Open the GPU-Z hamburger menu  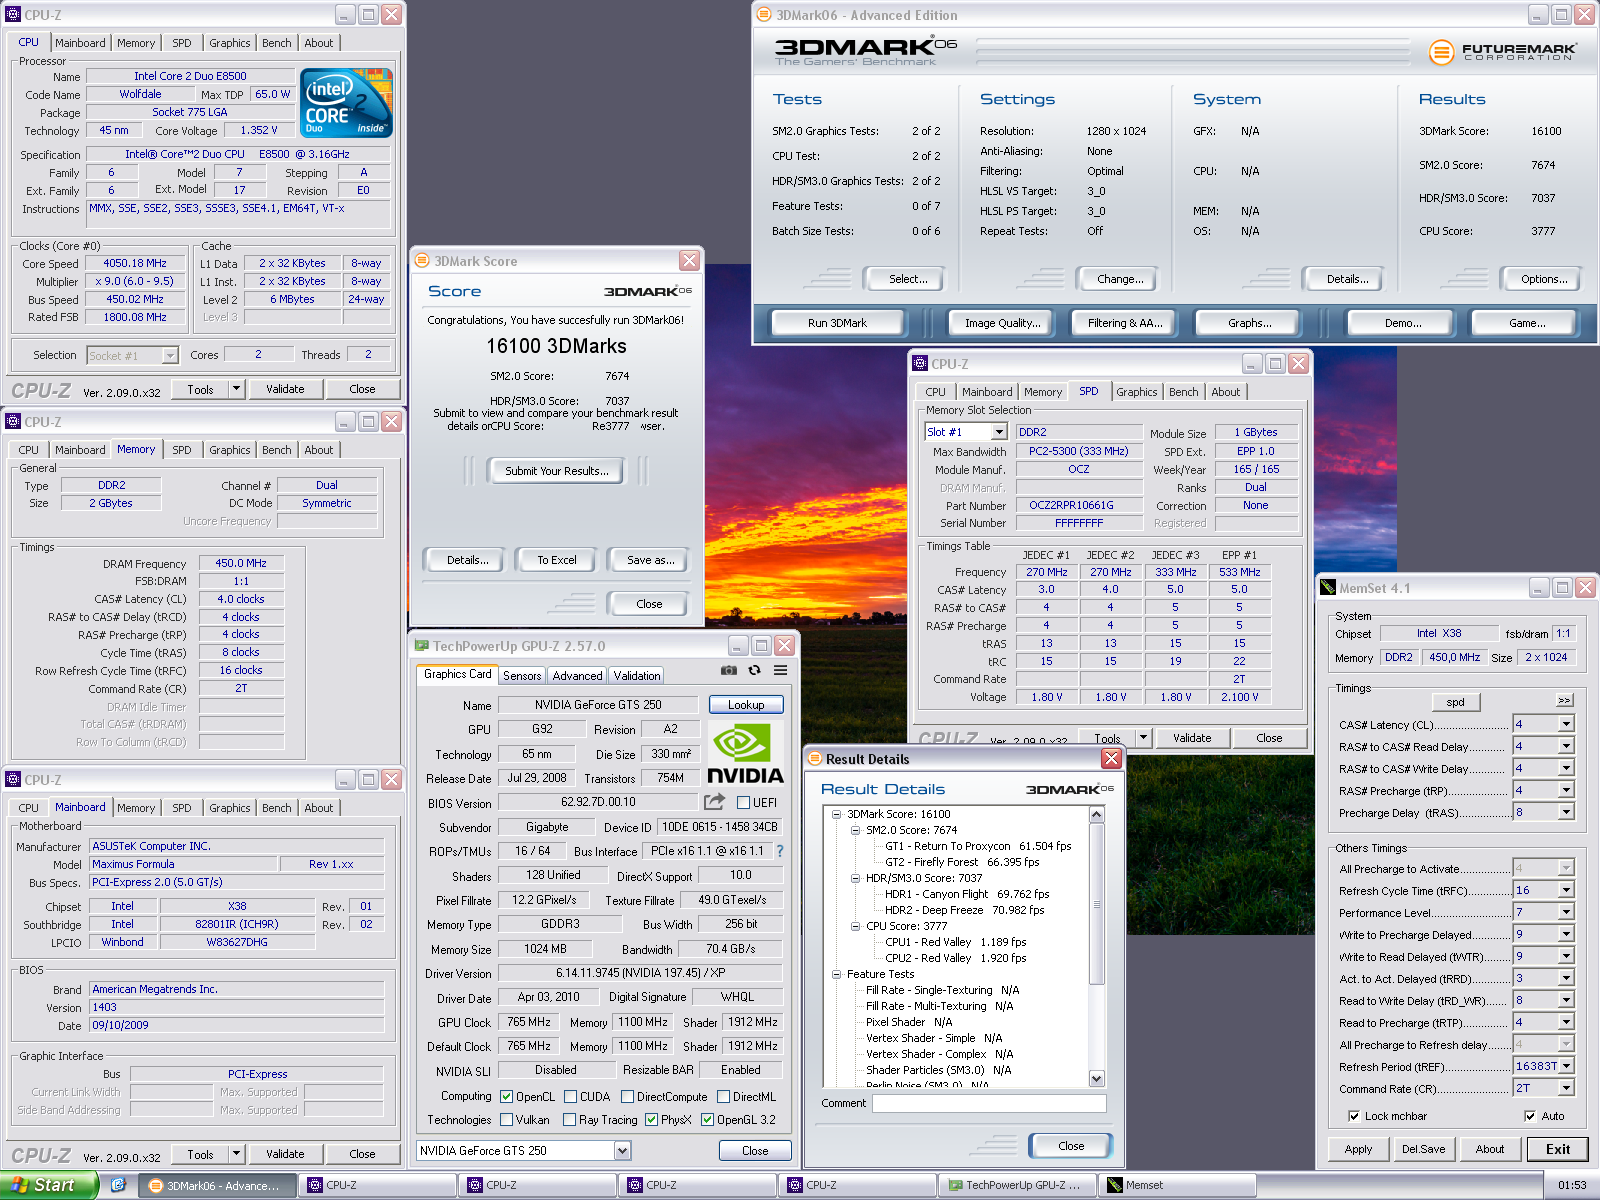780,670
